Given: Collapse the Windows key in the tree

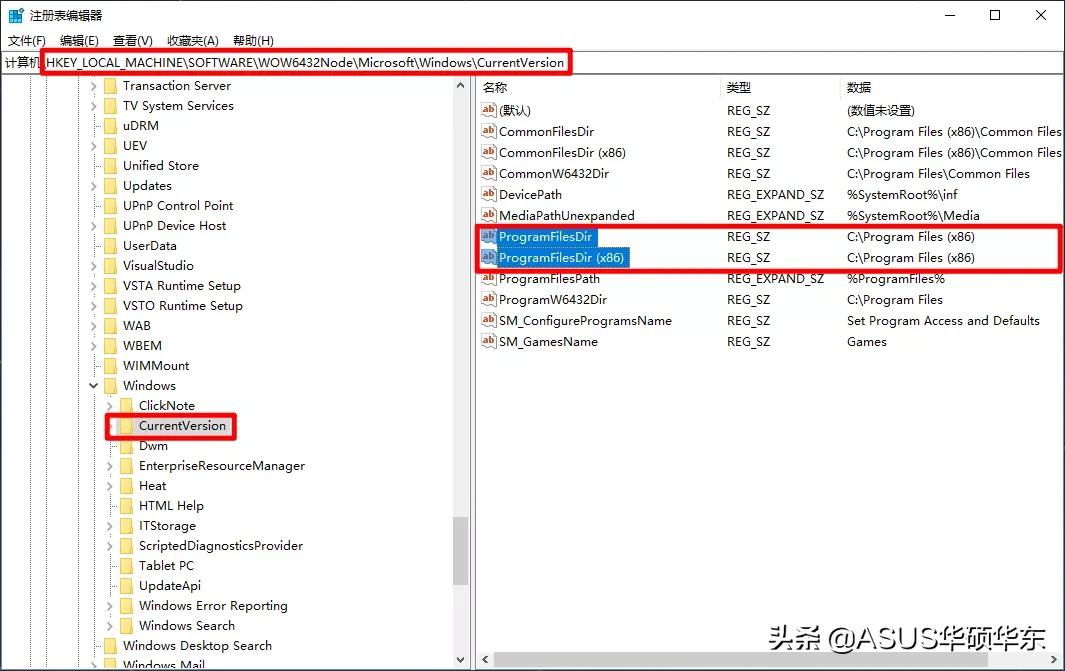Looking at the screenshot, I should 93,385.
